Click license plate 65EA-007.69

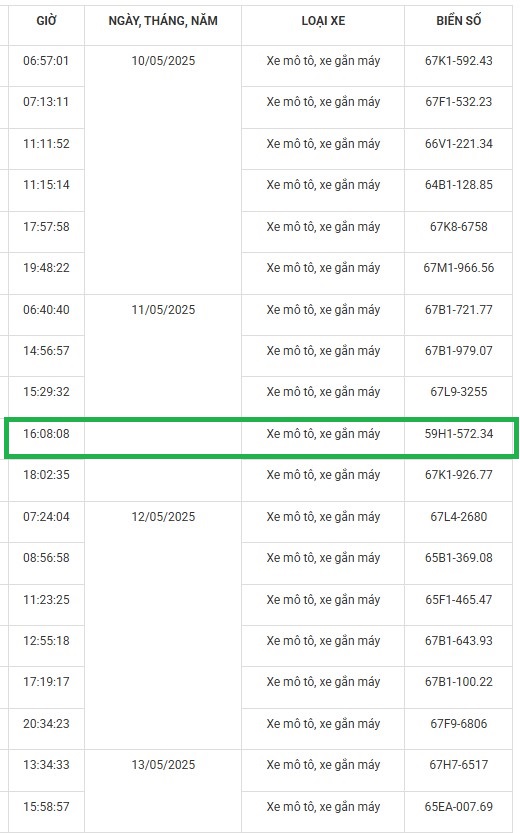point(458,807)
